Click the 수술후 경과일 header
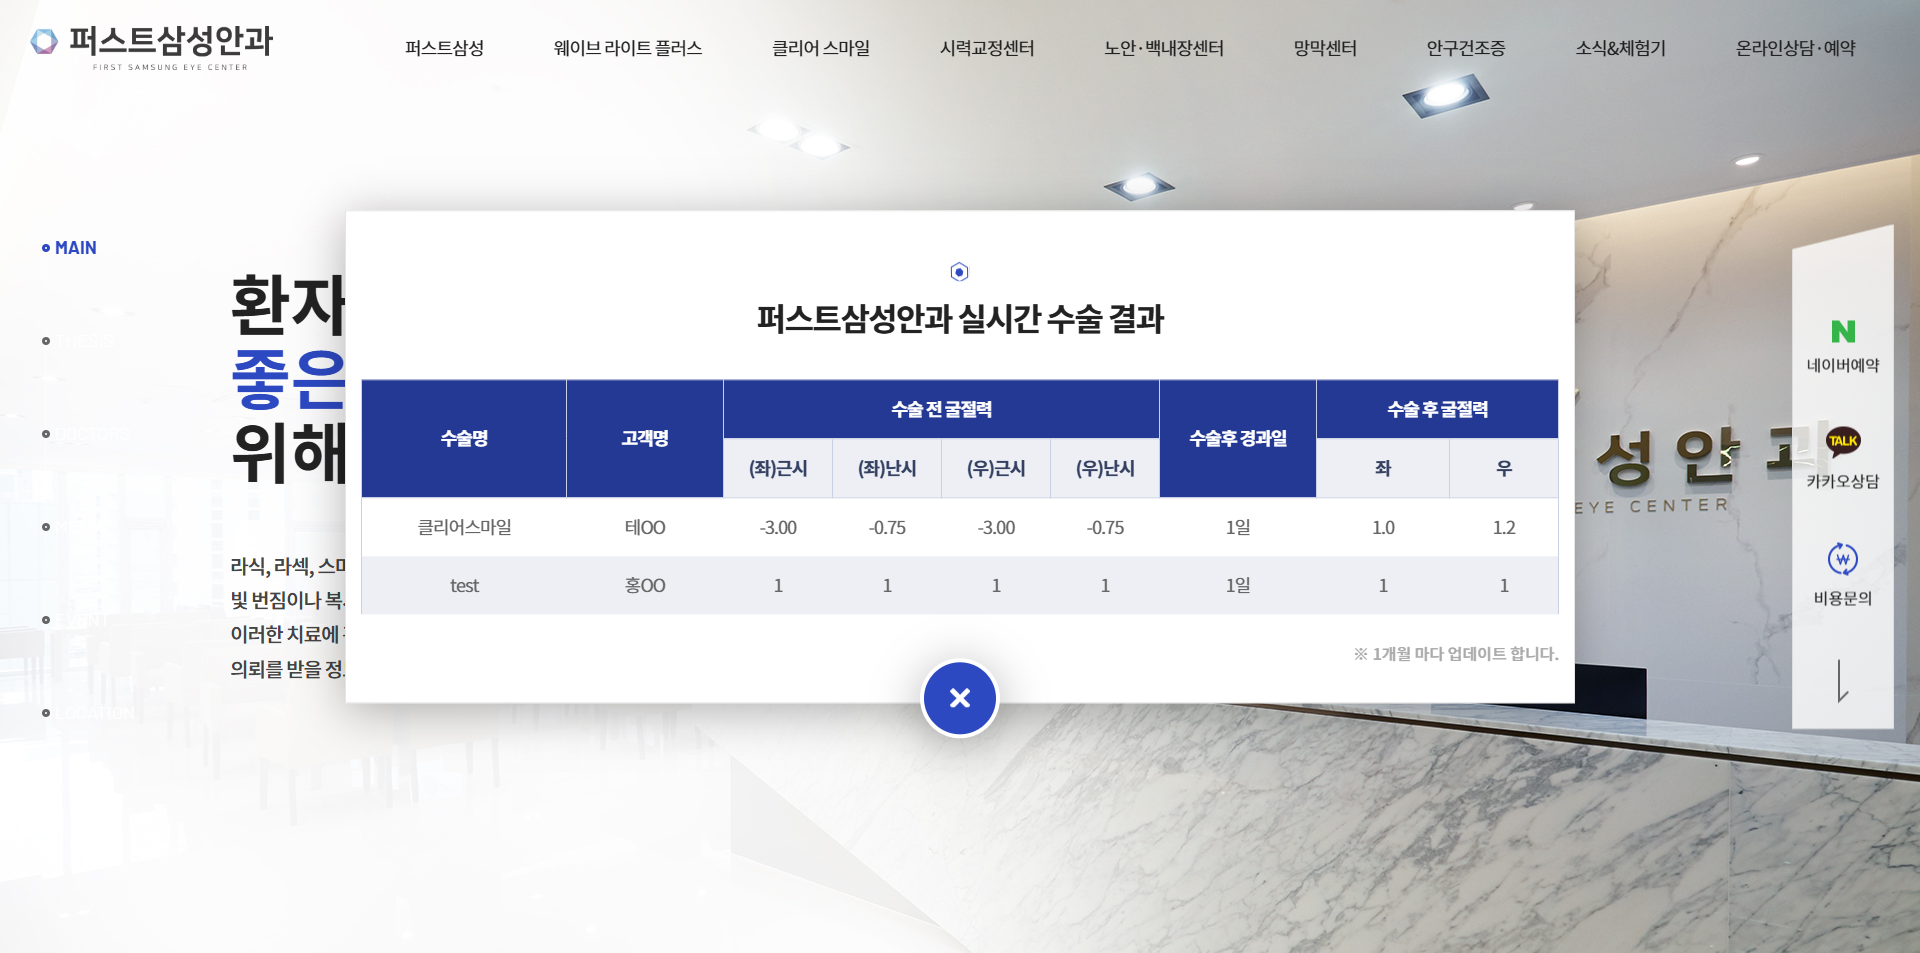 click(x=1238, y=438)
